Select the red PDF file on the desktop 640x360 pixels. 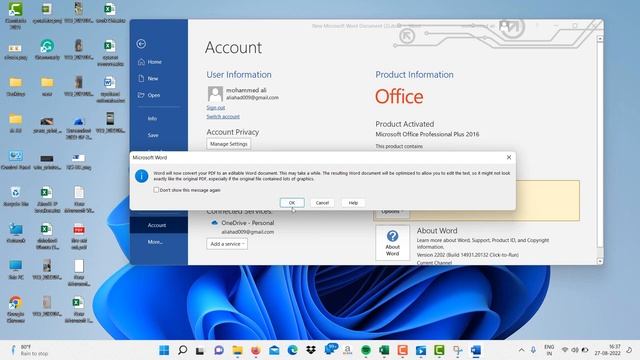tap(79, 236)
